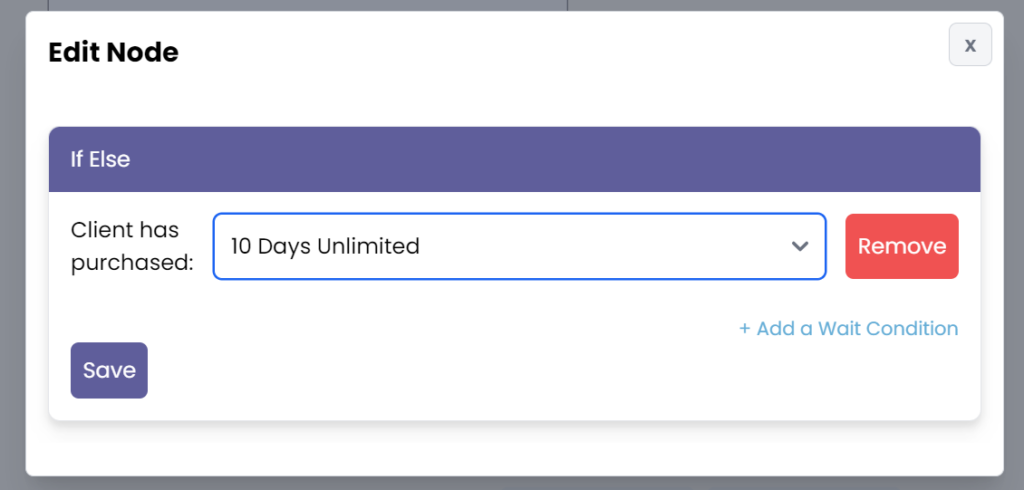The width and height of the screenshot is (1024, 490).
Task: Click the plus sign before Add a Wait Condition
Action: click(x=744, y=328)
